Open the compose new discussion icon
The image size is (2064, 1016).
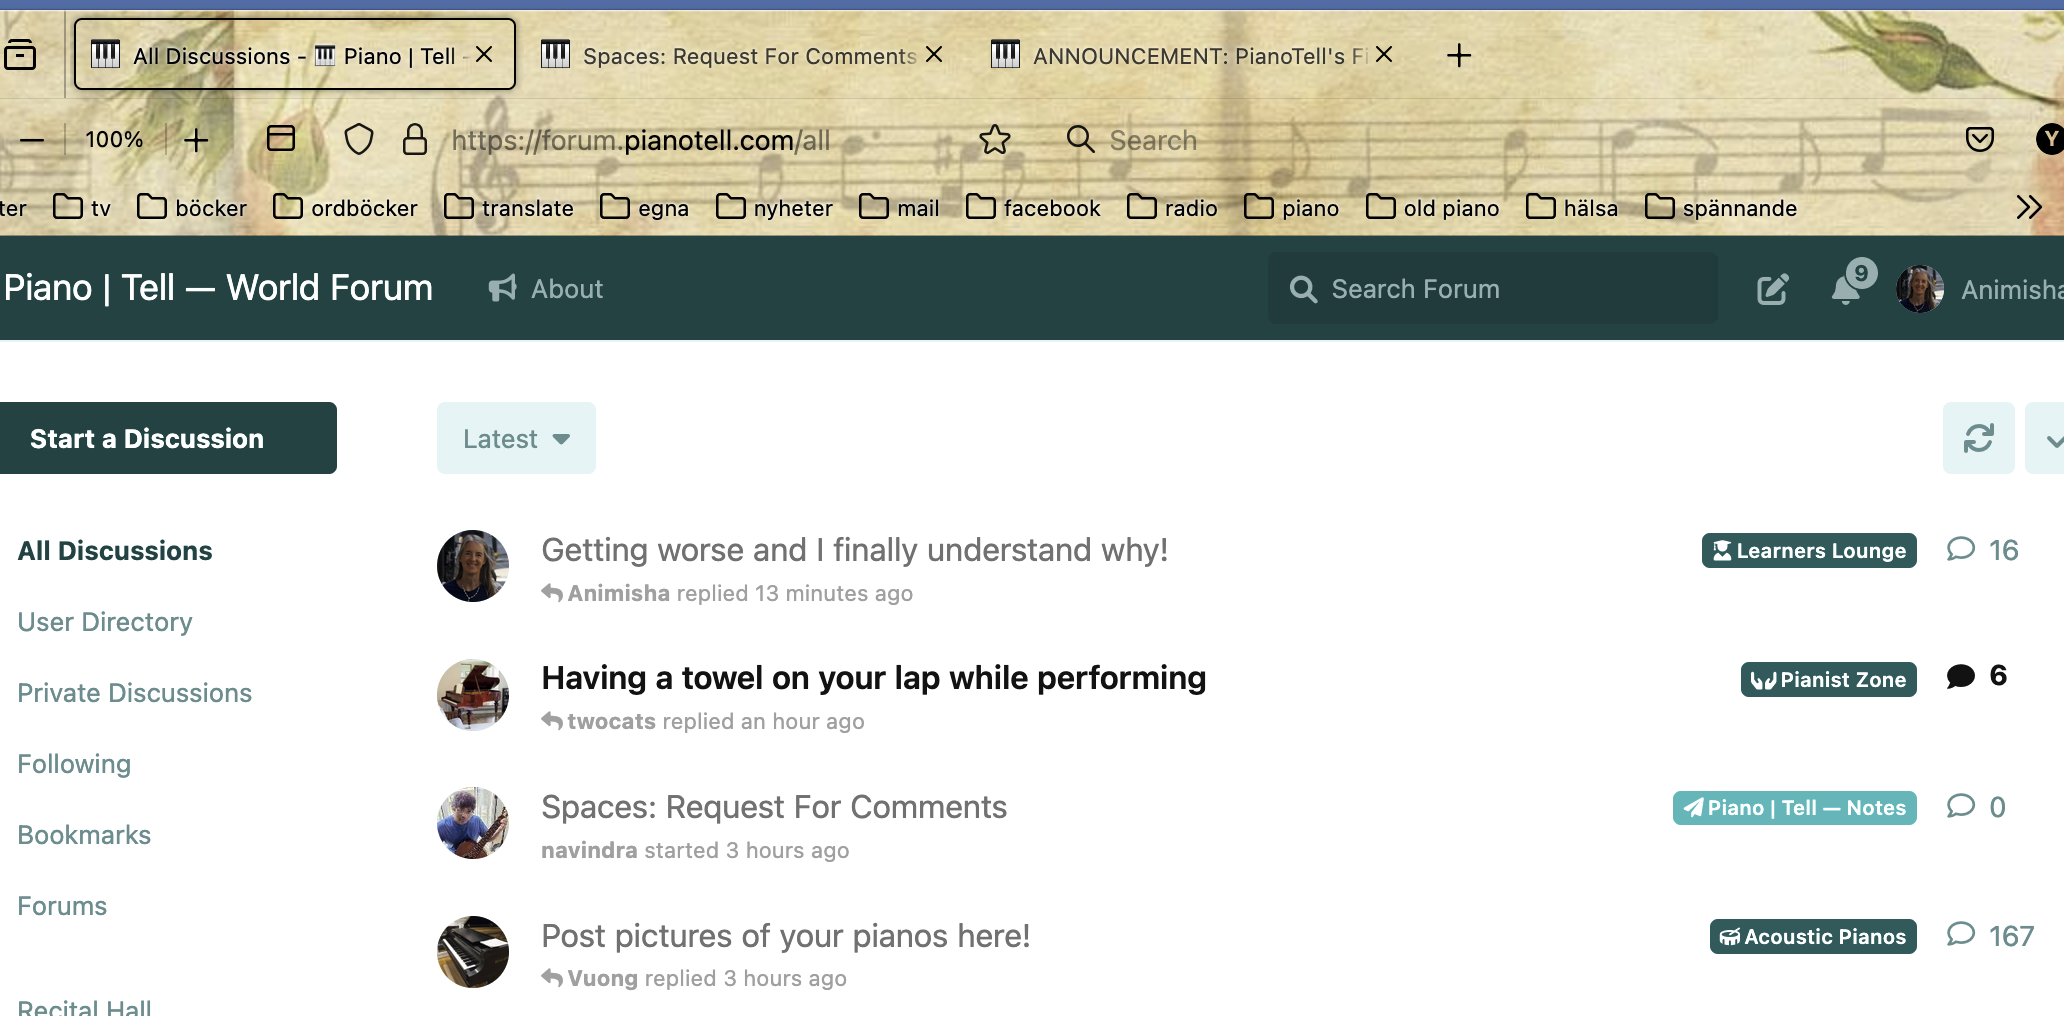1772,289
